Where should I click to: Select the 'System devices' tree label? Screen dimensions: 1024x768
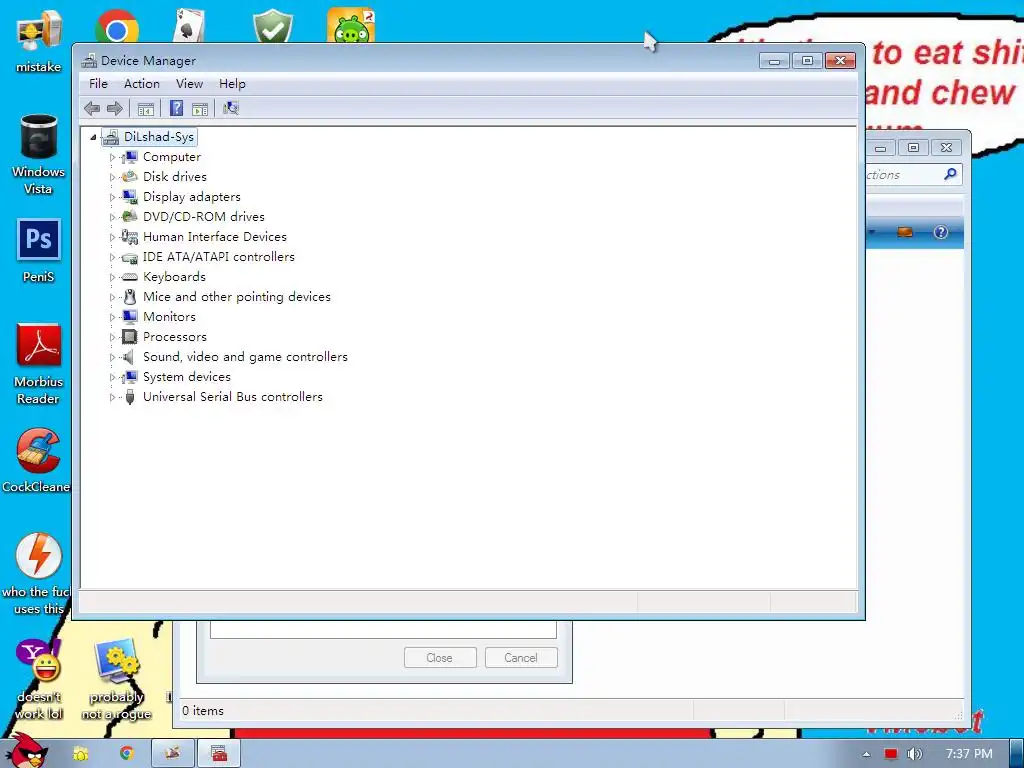pos(187,377)
